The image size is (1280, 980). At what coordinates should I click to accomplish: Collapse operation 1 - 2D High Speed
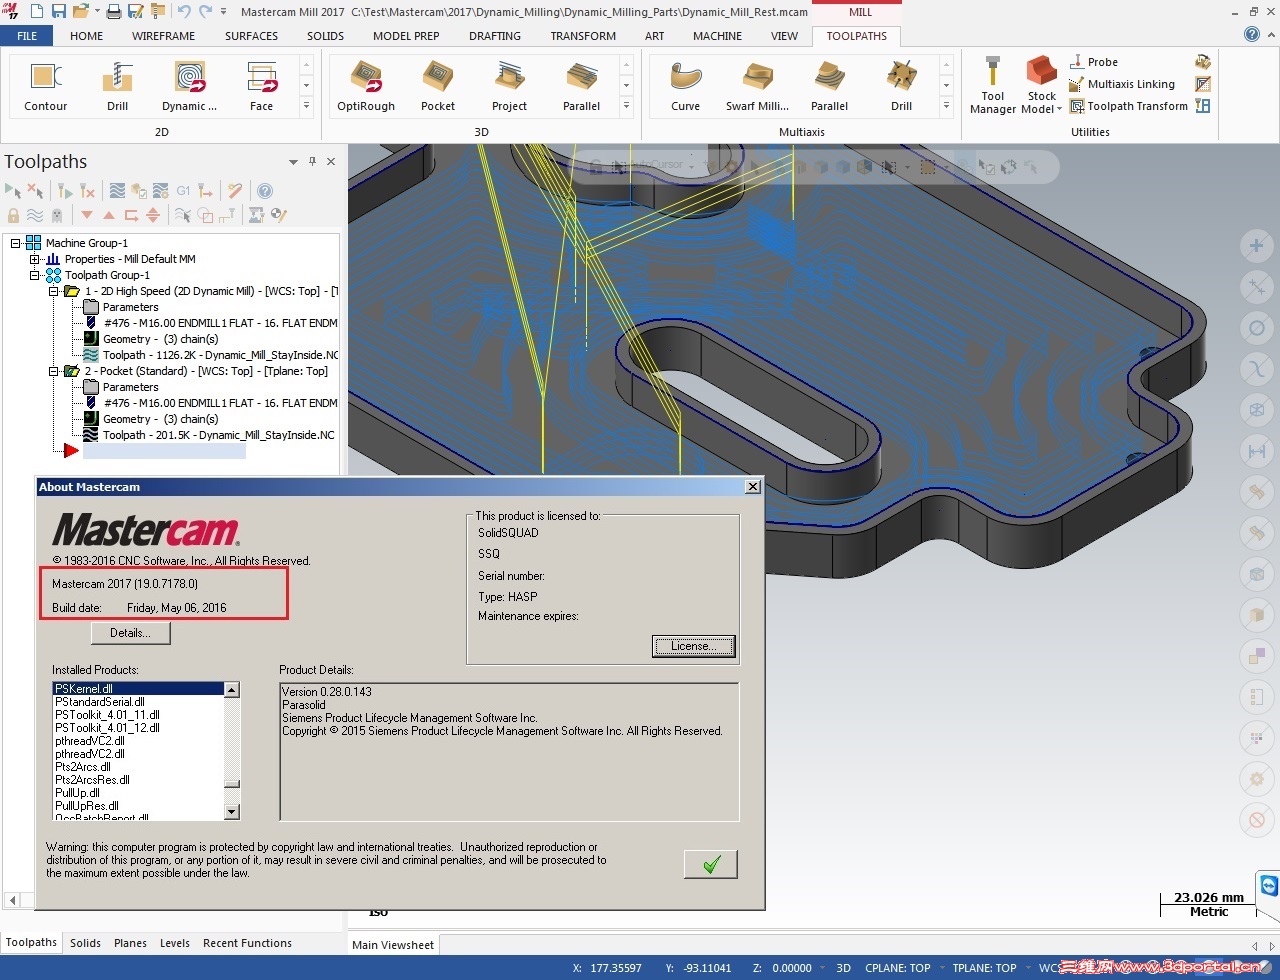54,291
